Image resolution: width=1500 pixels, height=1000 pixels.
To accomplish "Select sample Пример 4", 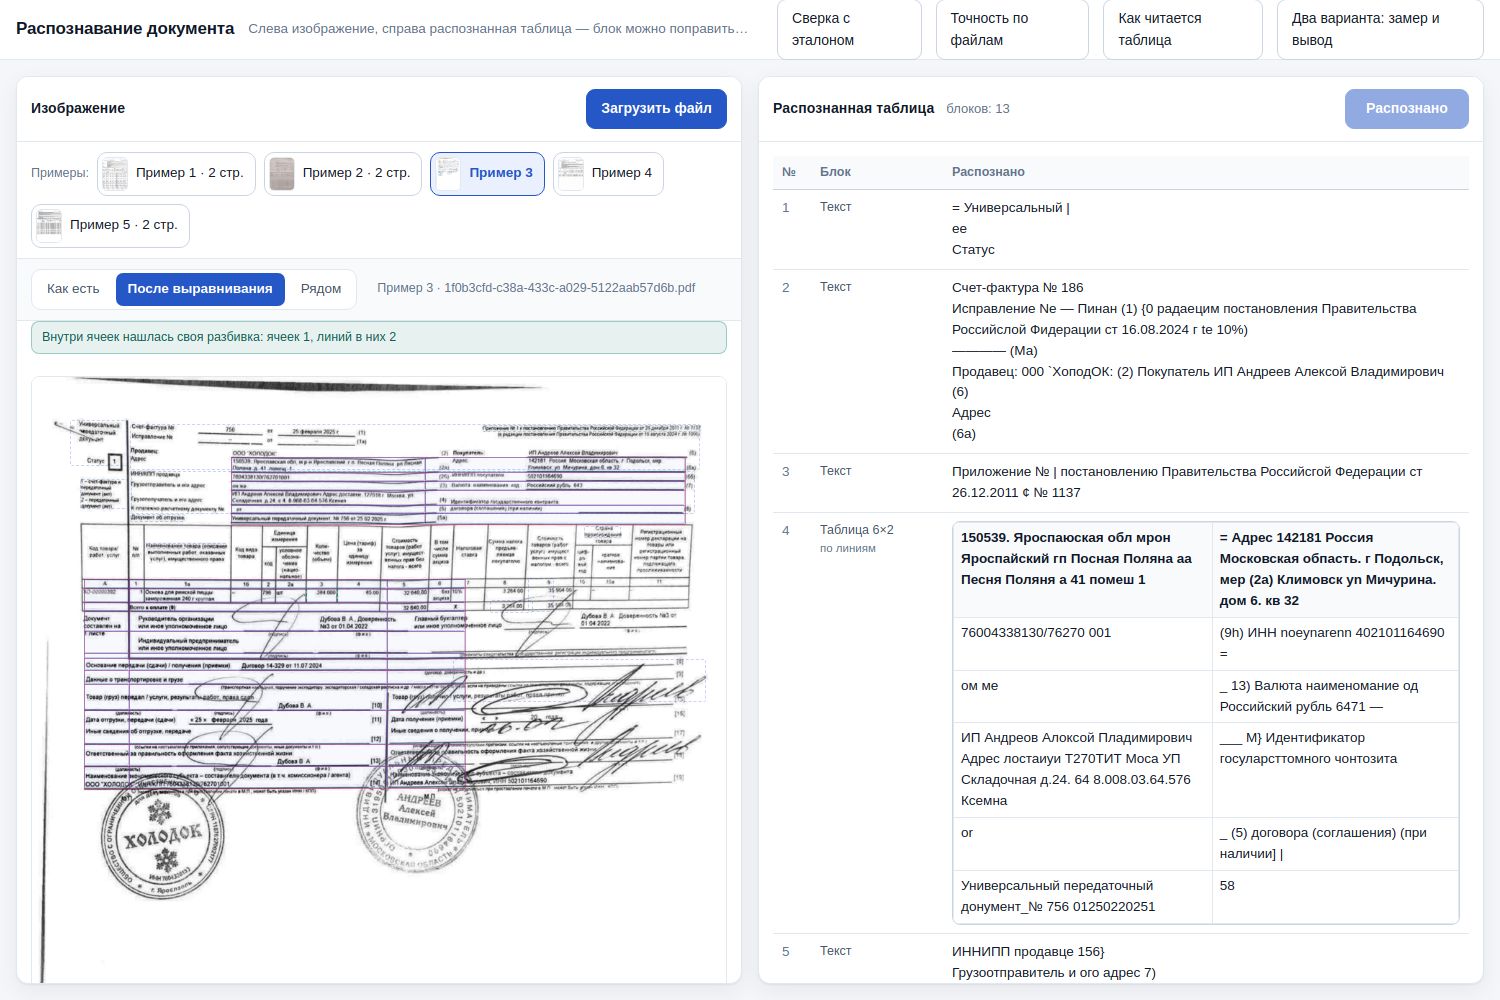I will pyautogui.click(x=609, y=173).
